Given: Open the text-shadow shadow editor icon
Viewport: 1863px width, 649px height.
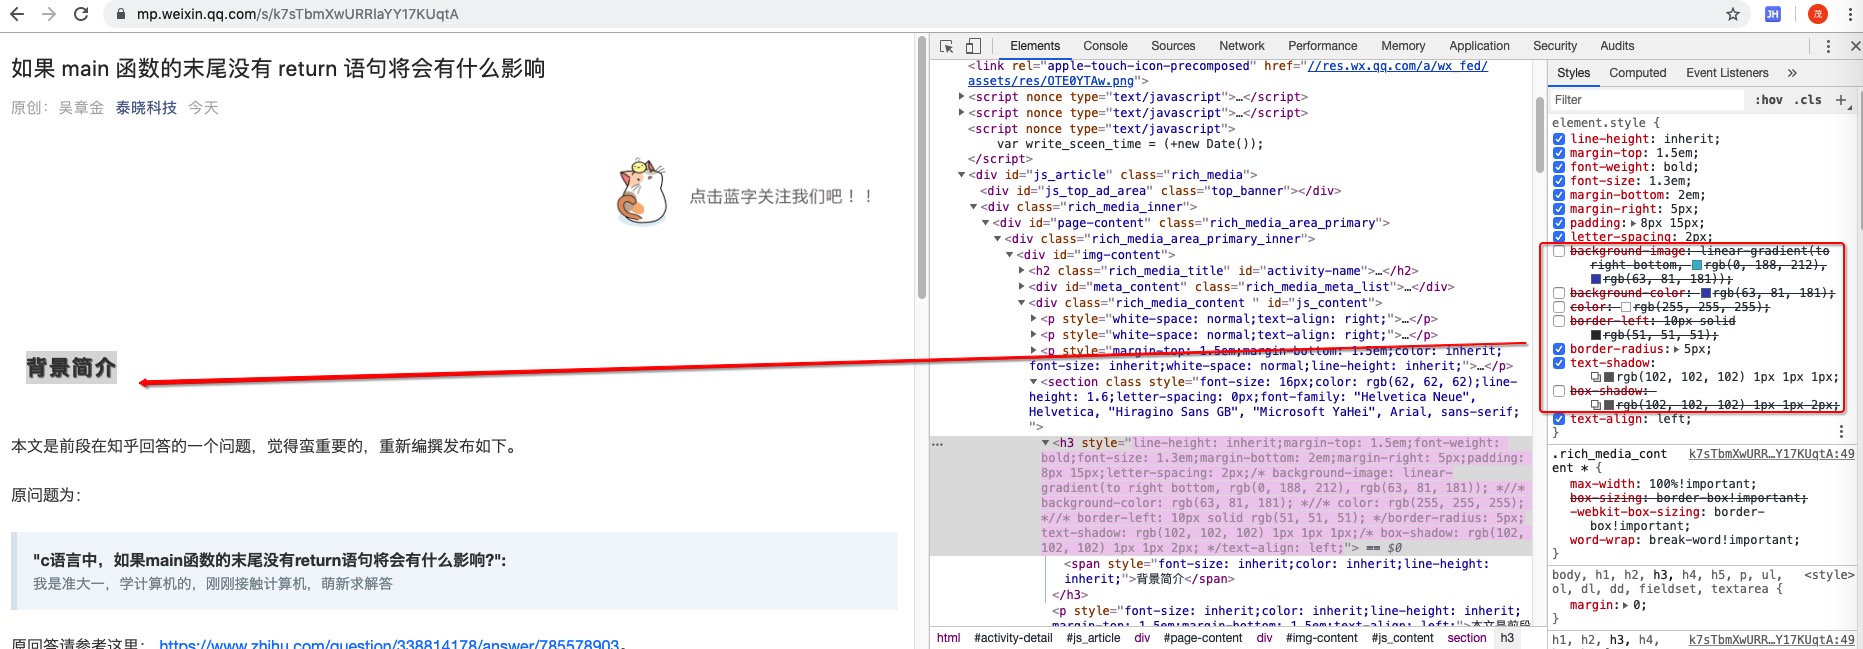Looking at the screenshot, I should click(x=1596, y=377).
